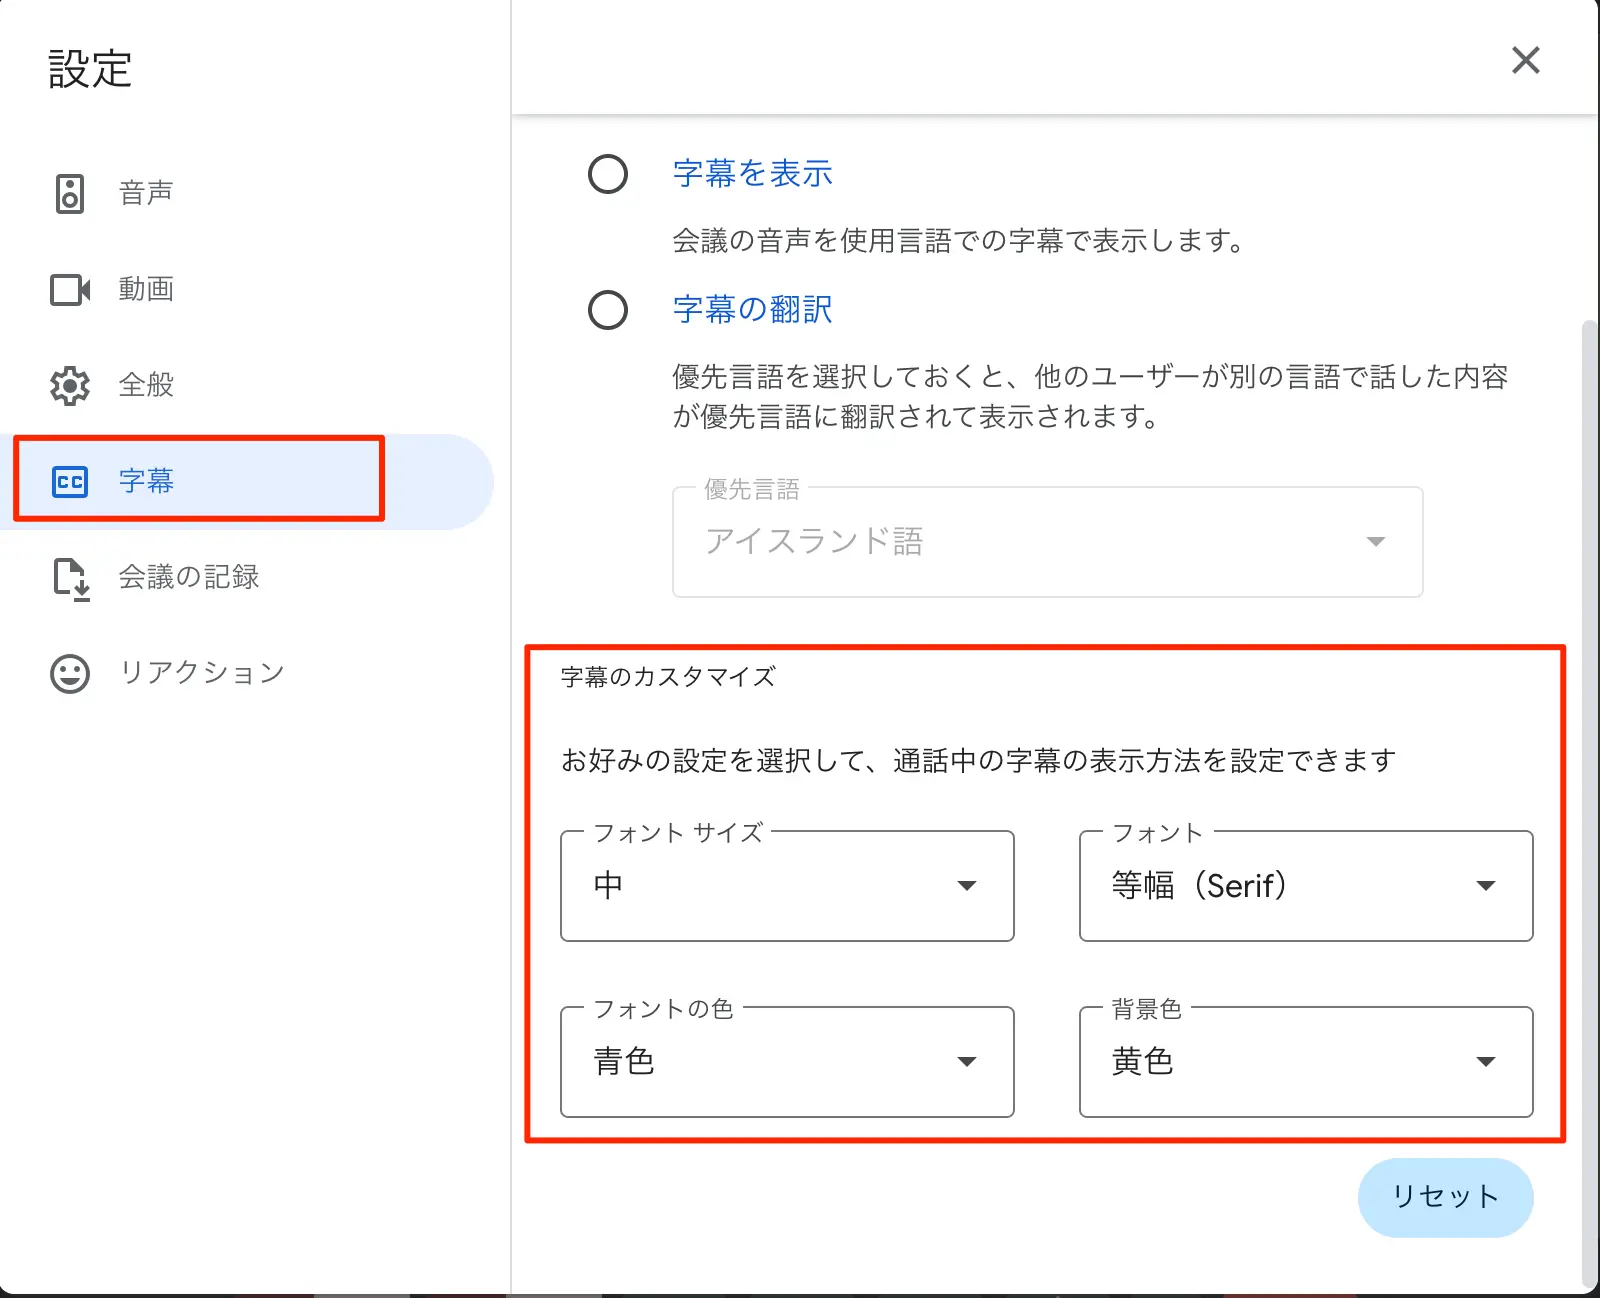Click the text starting お好みの設定を選択して
1600x1298 pixels.
(978, 761)
